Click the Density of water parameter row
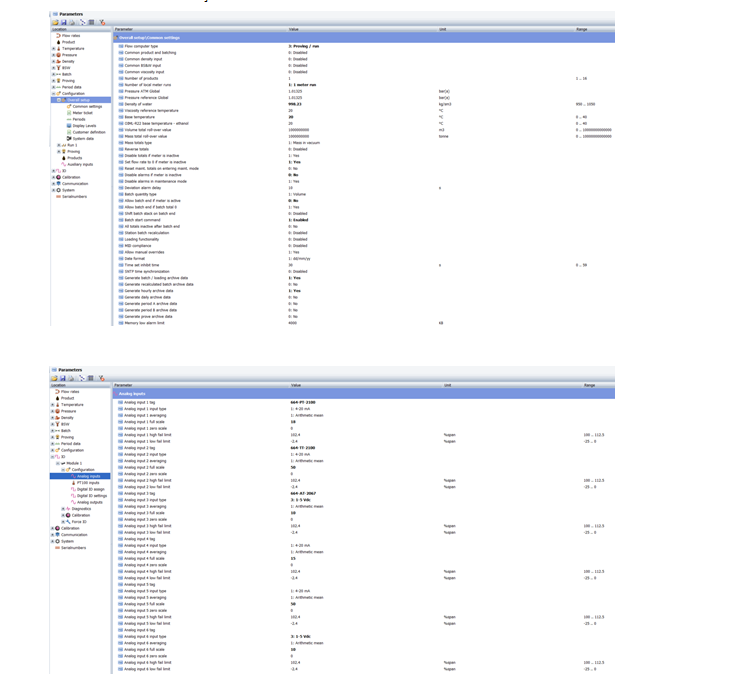The width and height of the screenshot is (736, 692). [x=364, y=104]
